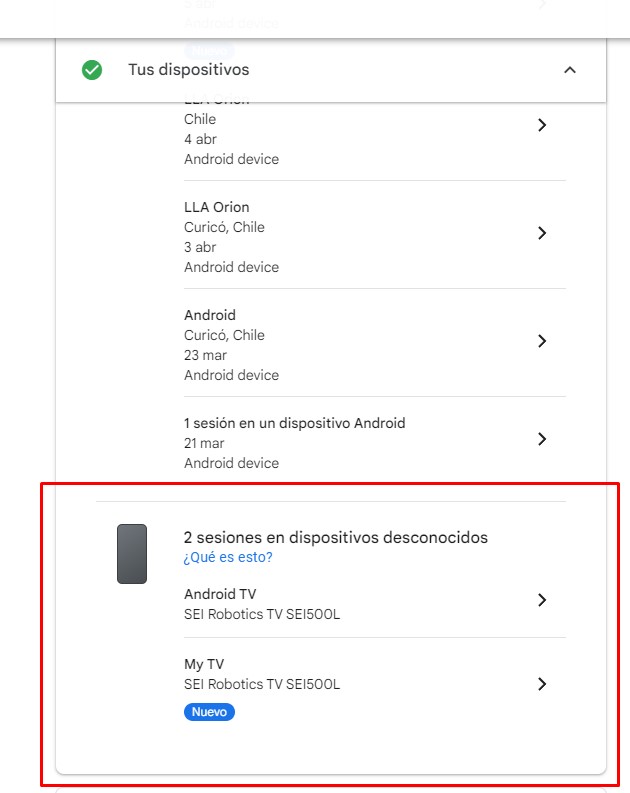The width and height of the screenshot is (630, 793).
Task: Select "1 sesión en un dispositivo Android" entry
Action: 294,423
